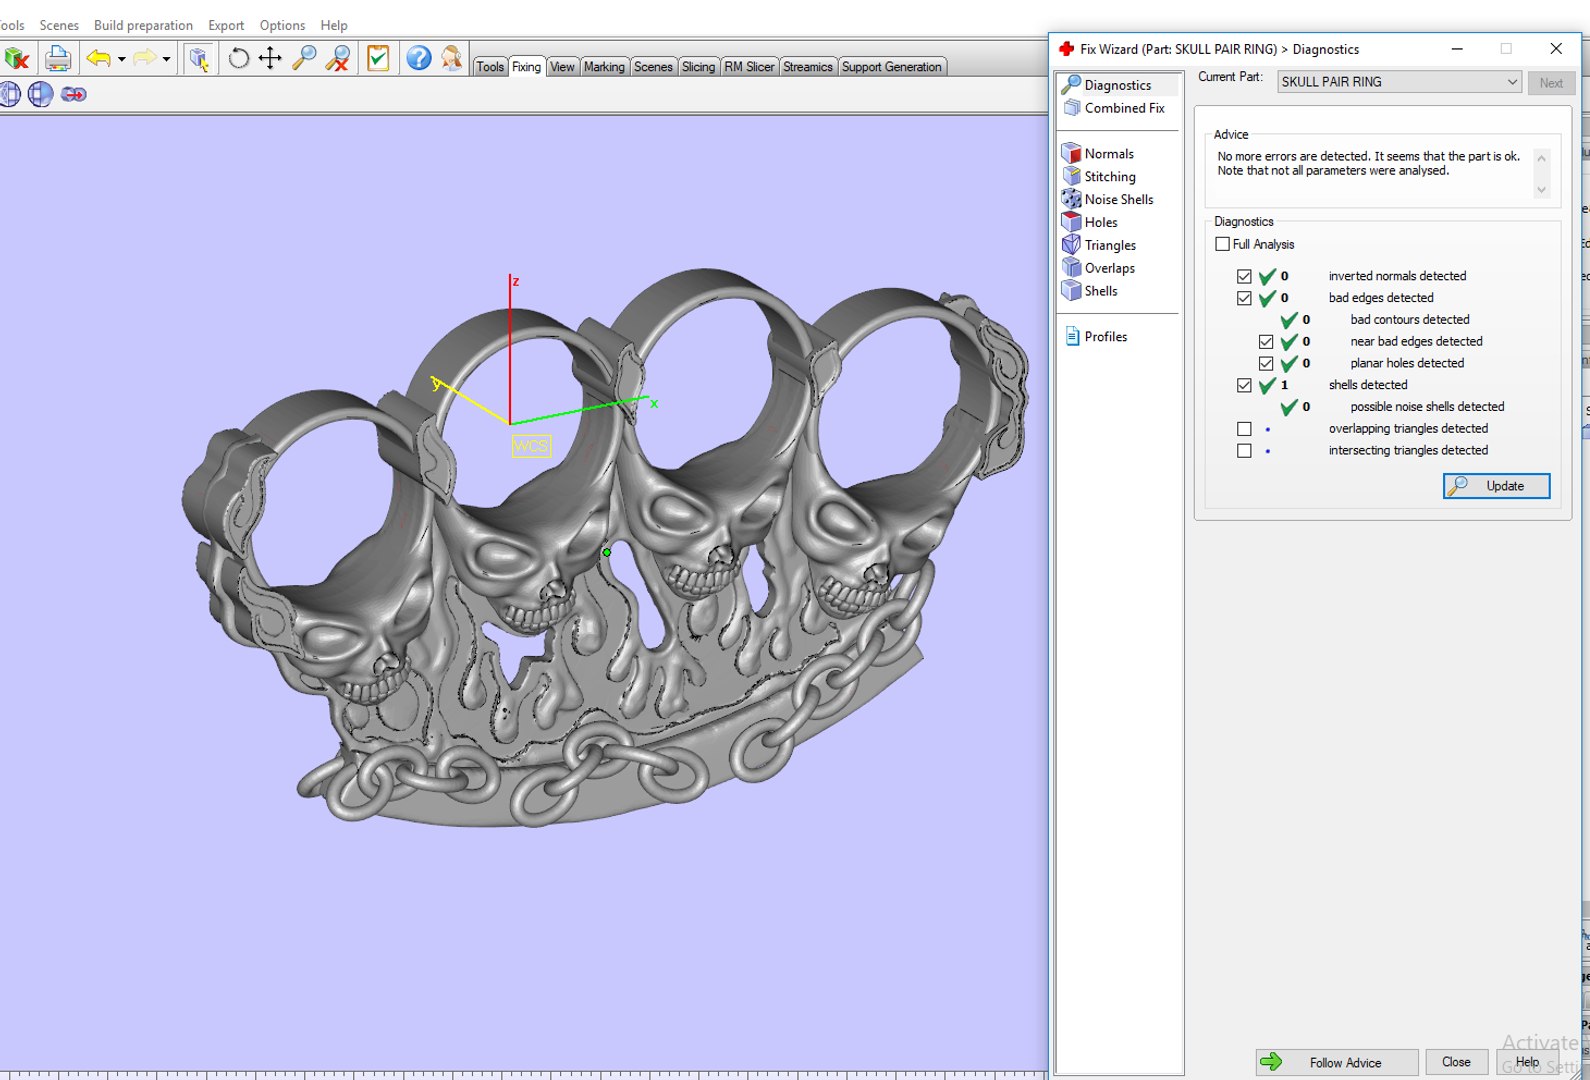
Task: Click the support person headset icon
Action: (452, 58)
